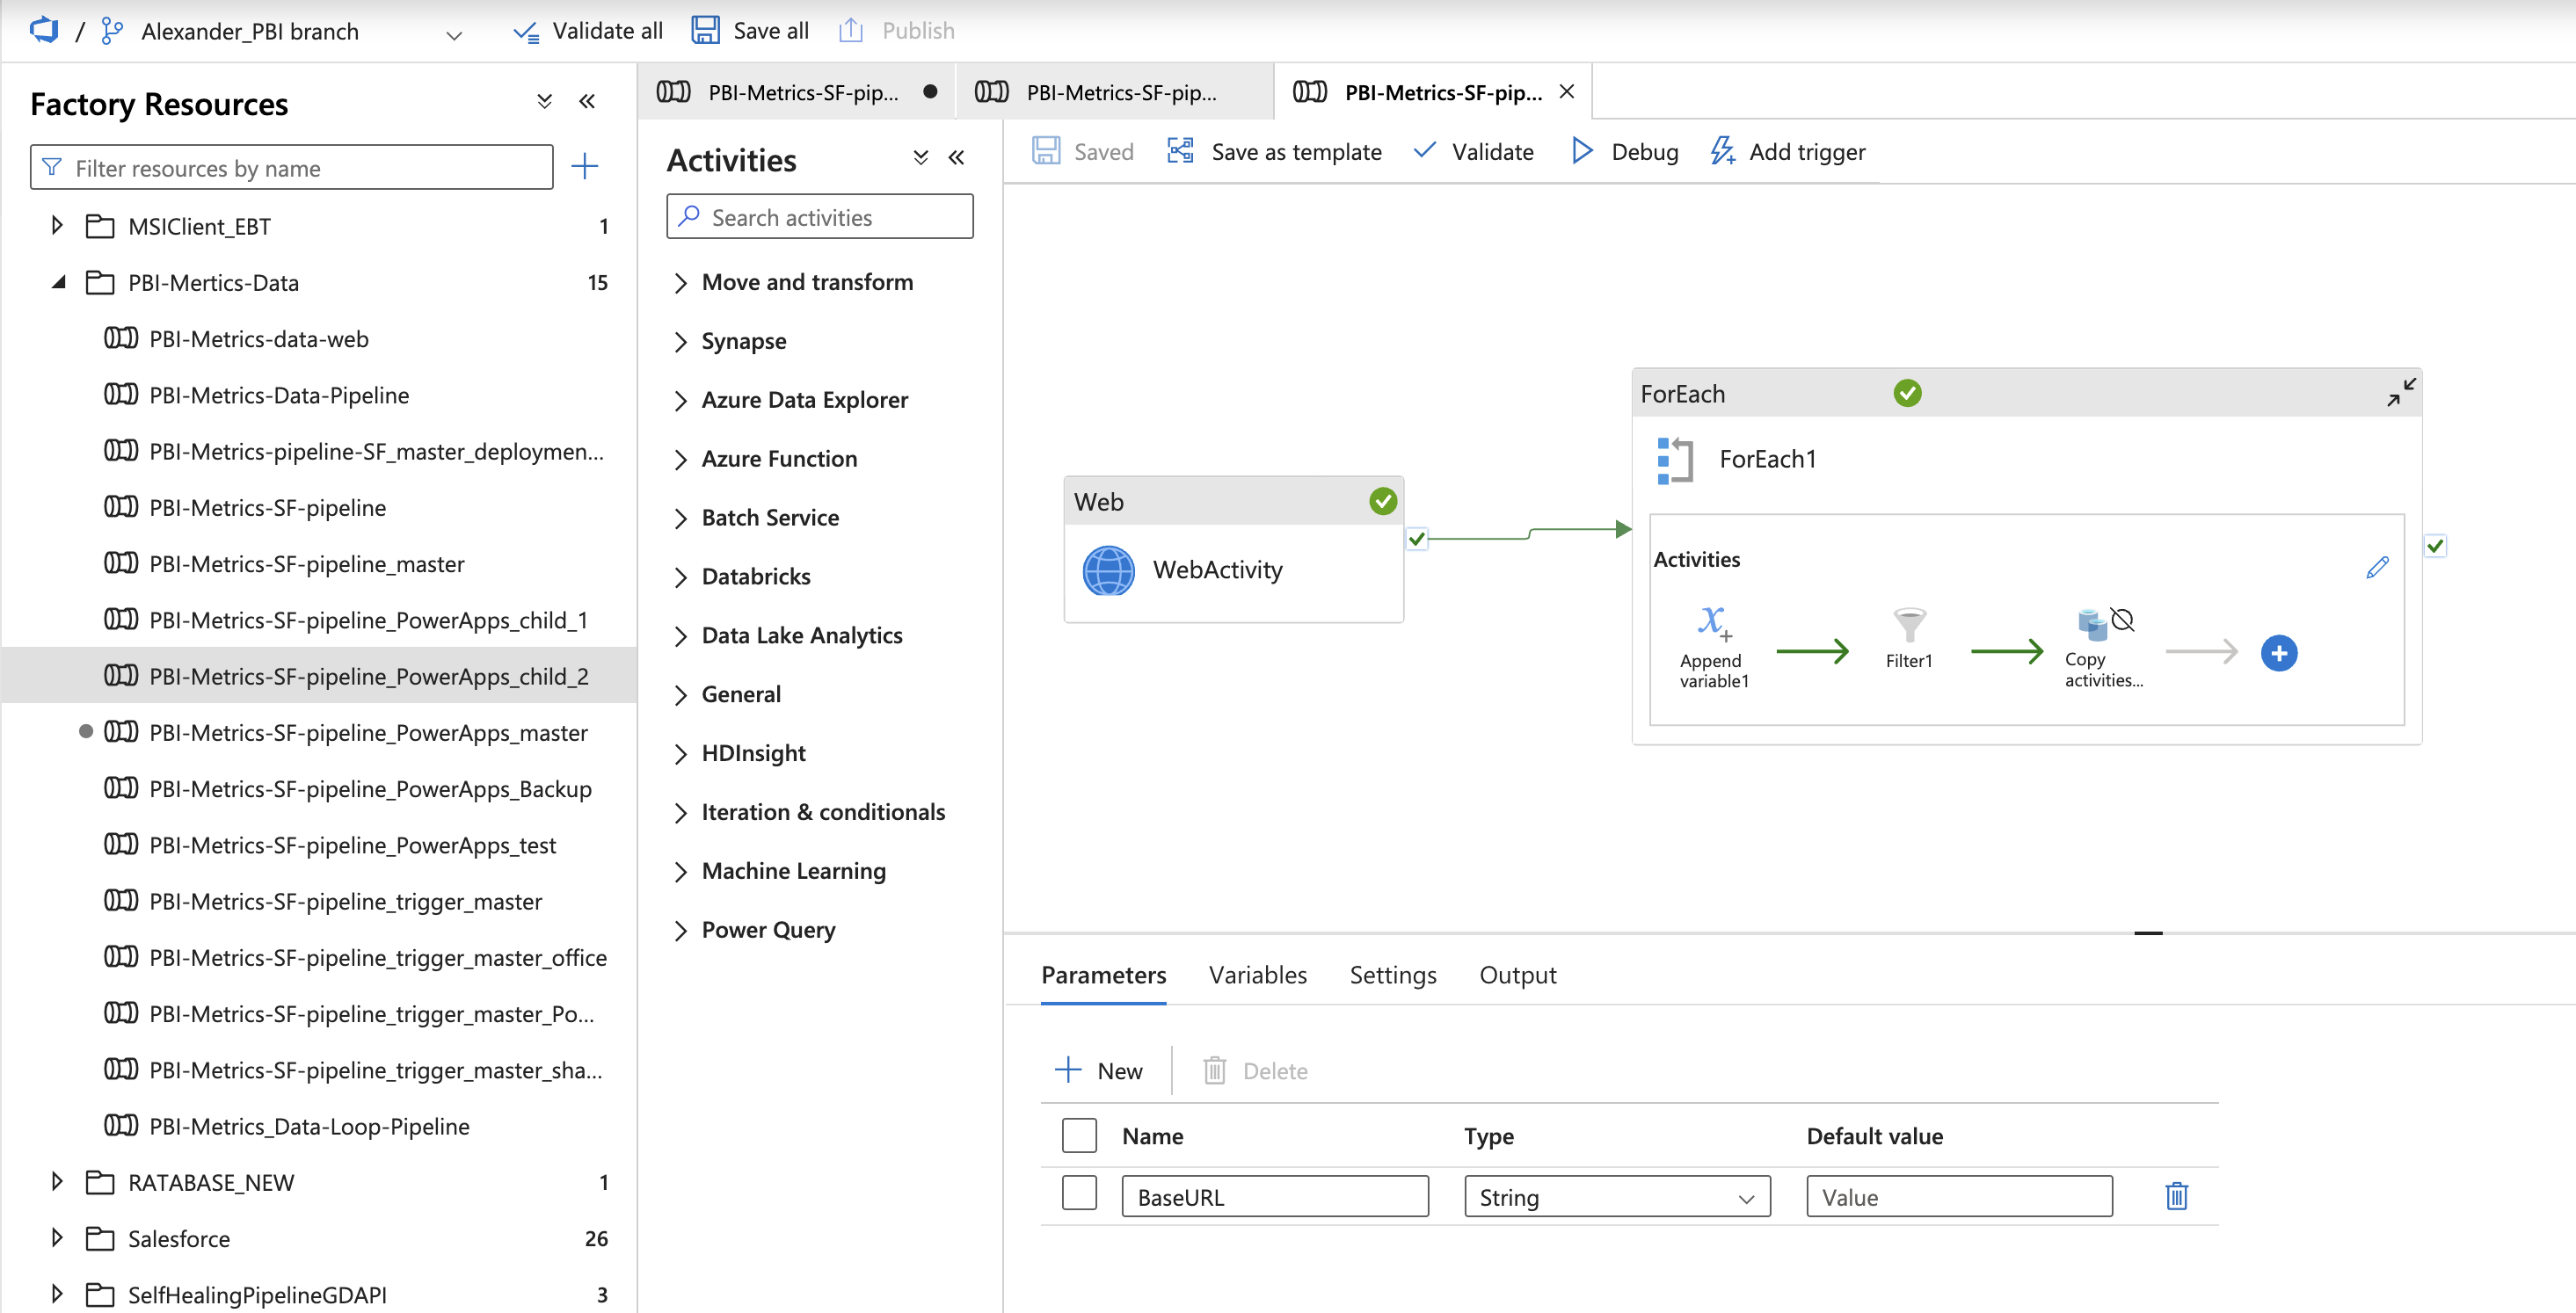Image resolution: width=2576 pixels, height=1313 pixels.
Task: Expand the Salesforce folder
Action: click(x=57, y=1238)
